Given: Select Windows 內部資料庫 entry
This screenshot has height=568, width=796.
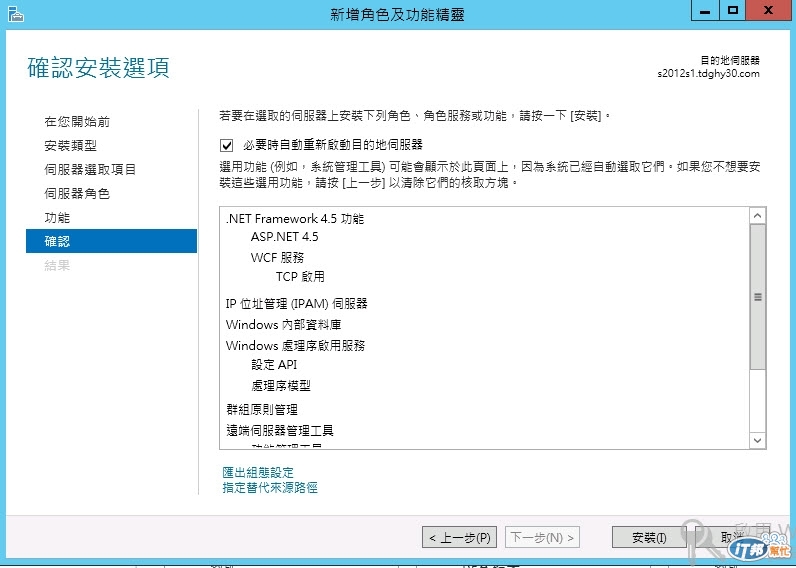Looking at the screenshot, I should [283, 324].
